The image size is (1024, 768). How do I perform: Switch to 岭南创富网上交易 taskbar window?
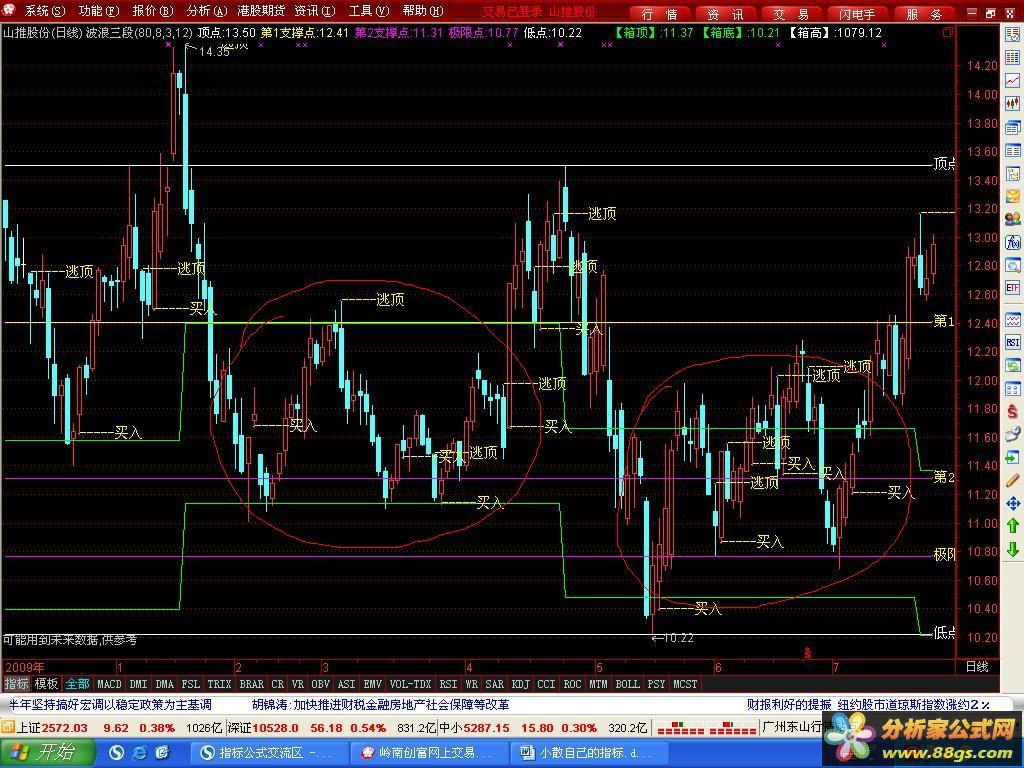427,753
